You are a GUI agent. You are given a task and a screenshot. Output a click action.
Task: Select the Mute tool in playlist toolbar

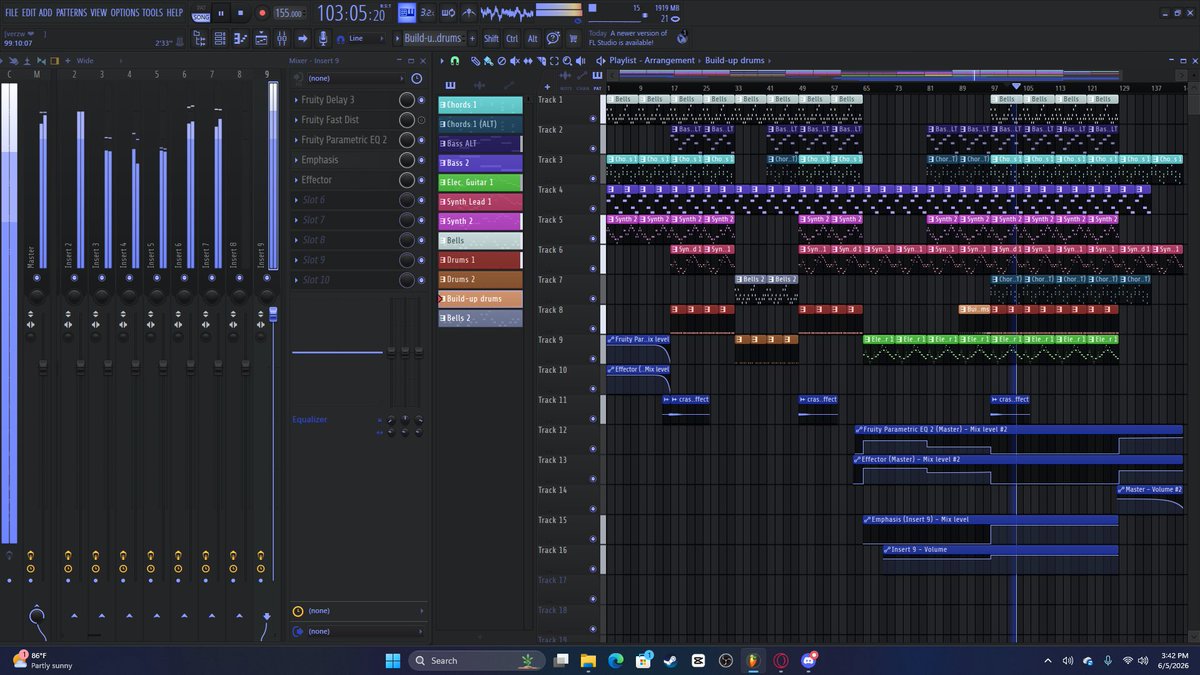click(515, 60)
